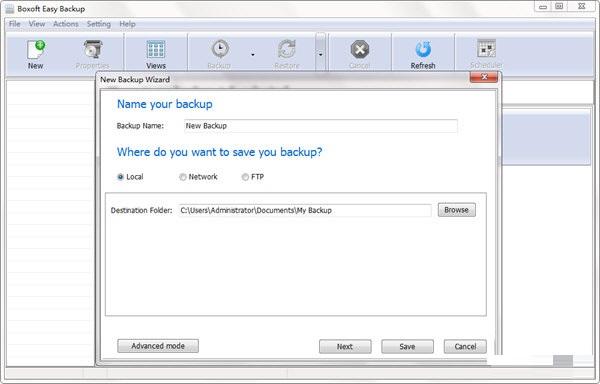Click the Refresh toolbar icon
Viewport: 600px width, 384px height.
[x=423, y=50]
